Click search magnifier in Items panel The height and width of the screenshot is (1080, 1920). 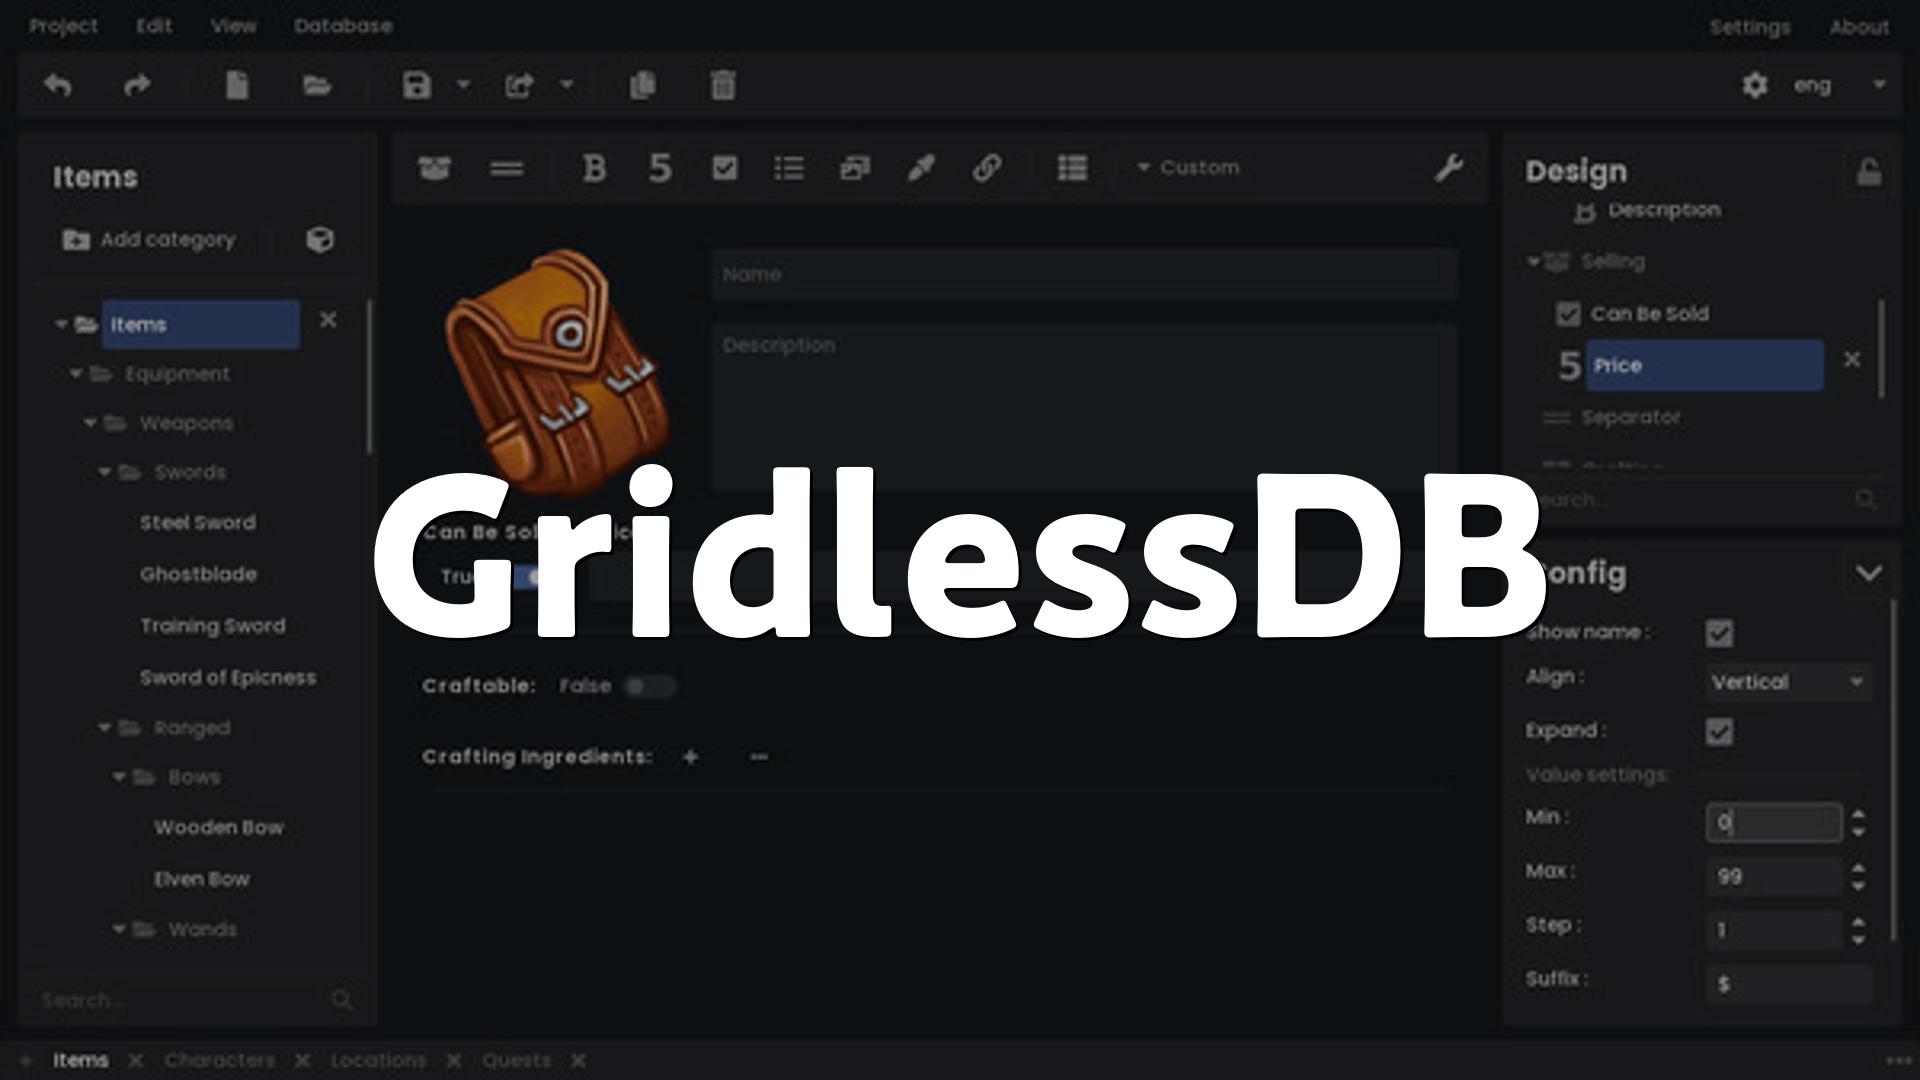[342, 999]
